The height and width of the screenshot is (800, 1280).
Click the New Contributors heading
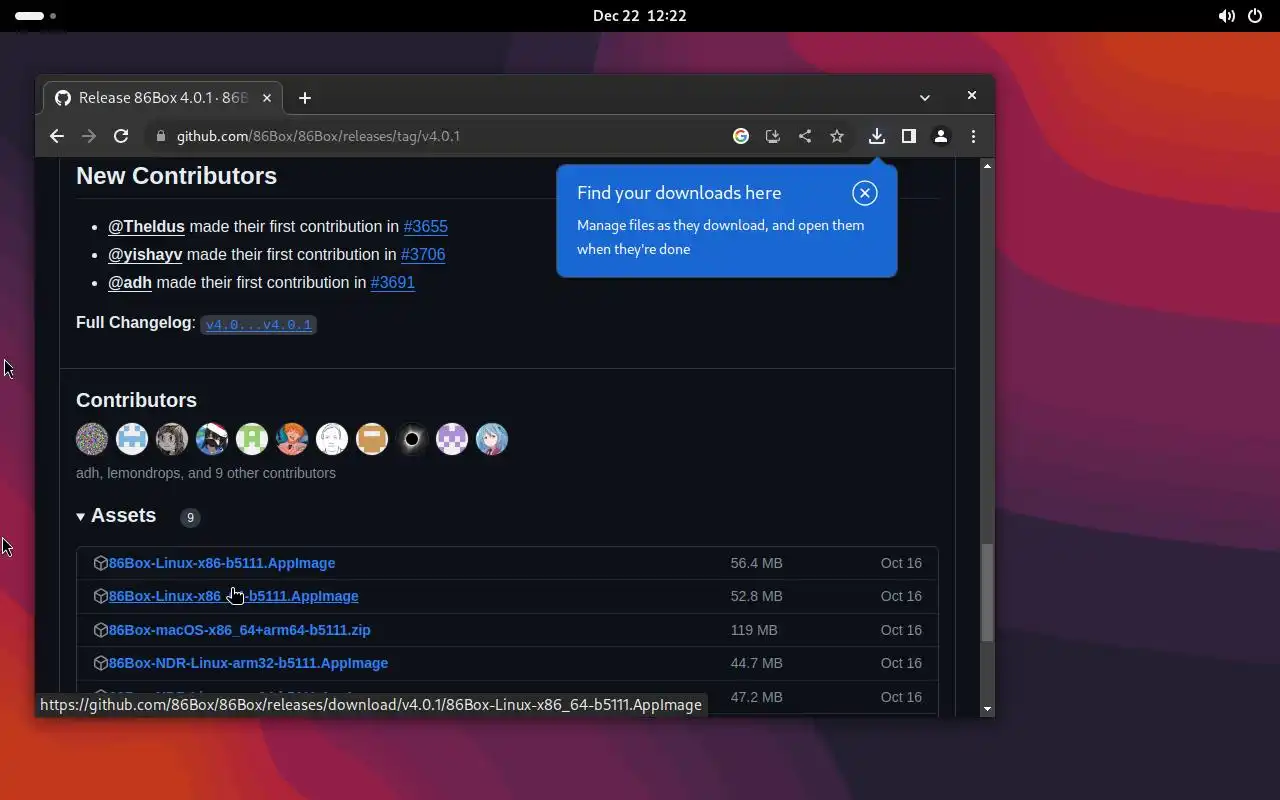(176, 176)
